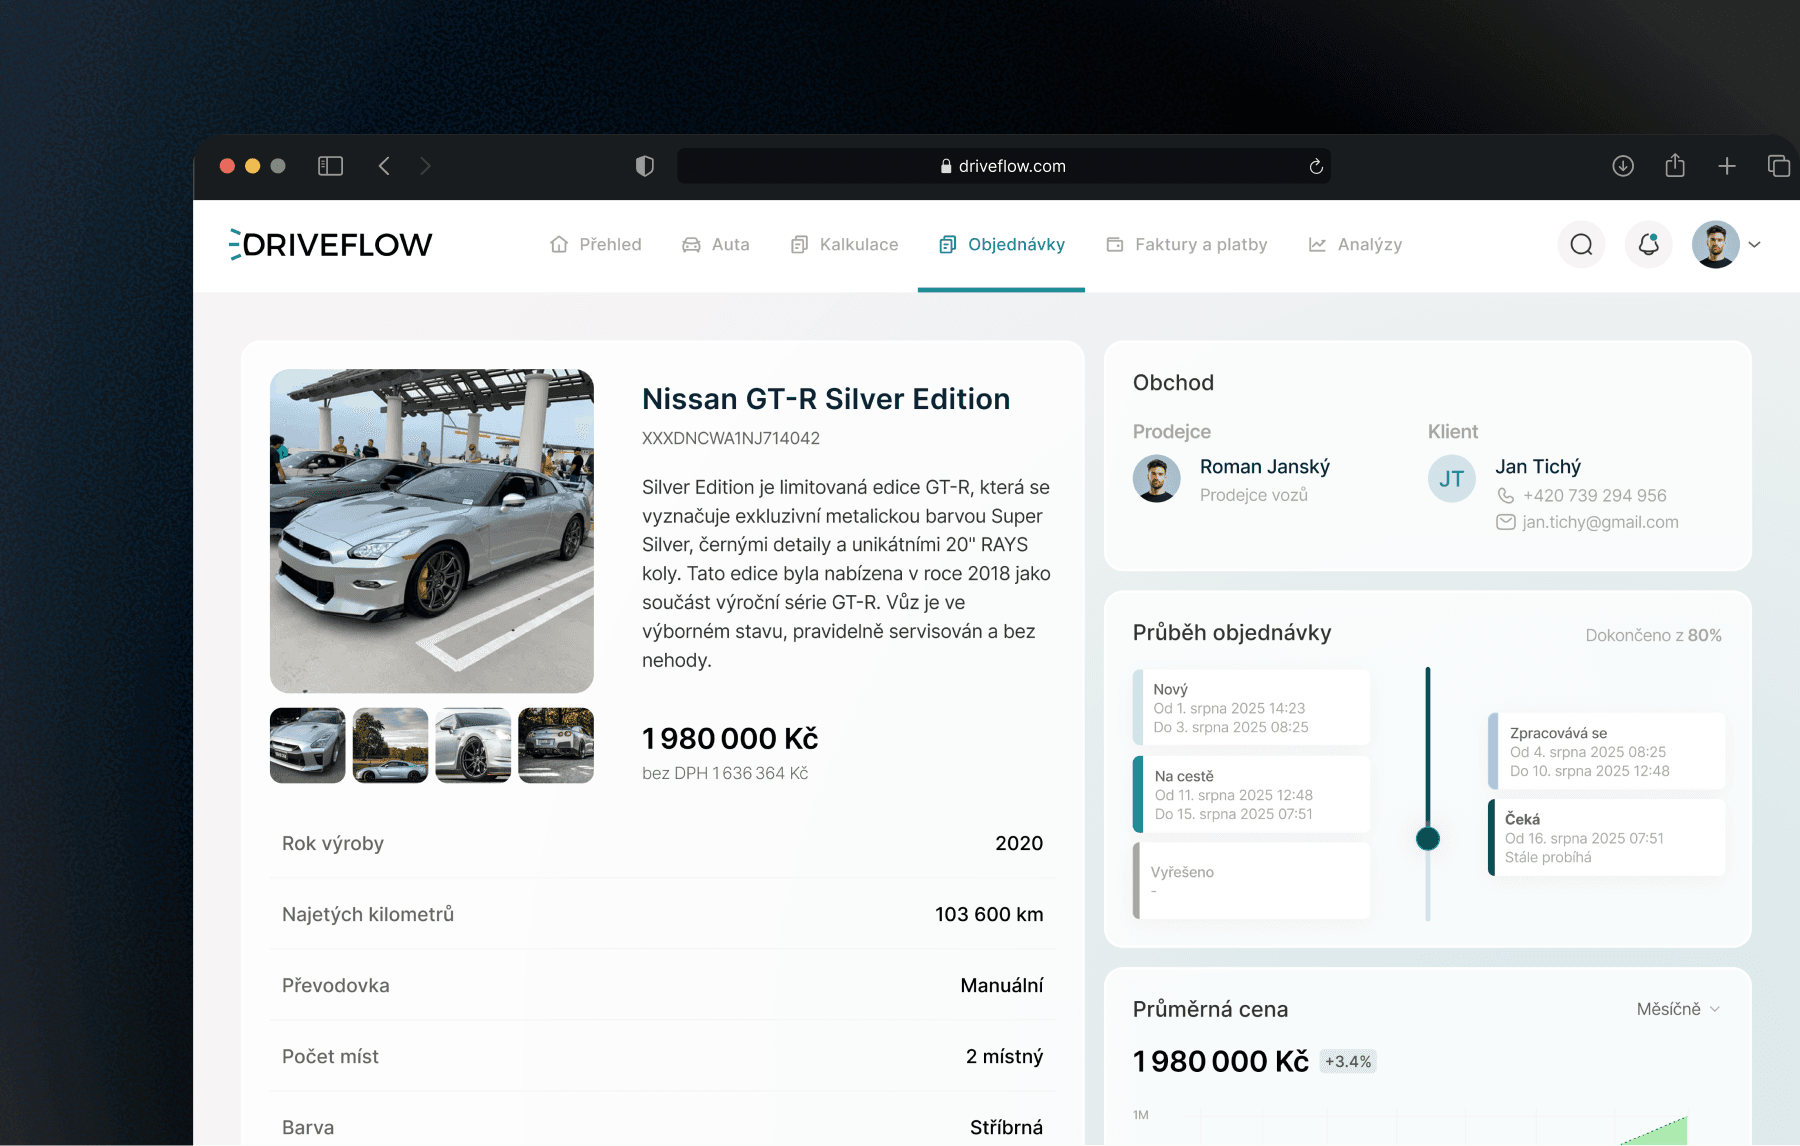Click the client email jan.tichy@gmail.com
Image resolution: width=1800 pixels, height=1146 pixels.
pos(1600,522)
